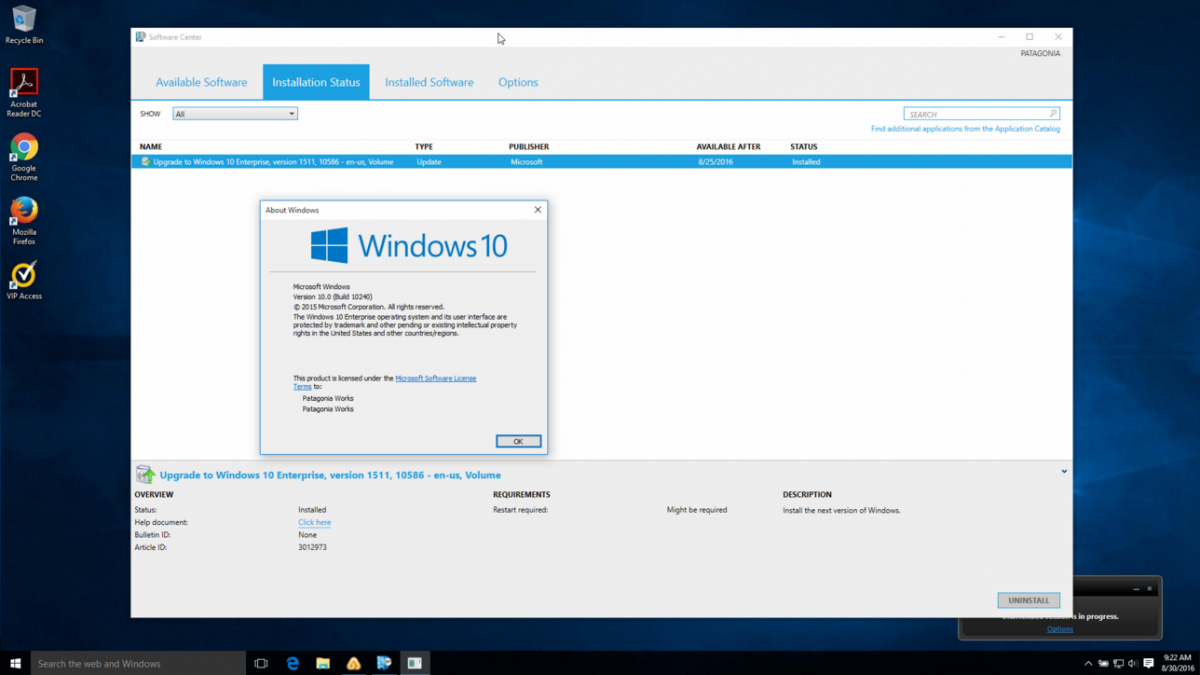Screen dimensions: 1200x675
Task: Open the SHOW filter dropdown
Action: [x=235, y=114]
